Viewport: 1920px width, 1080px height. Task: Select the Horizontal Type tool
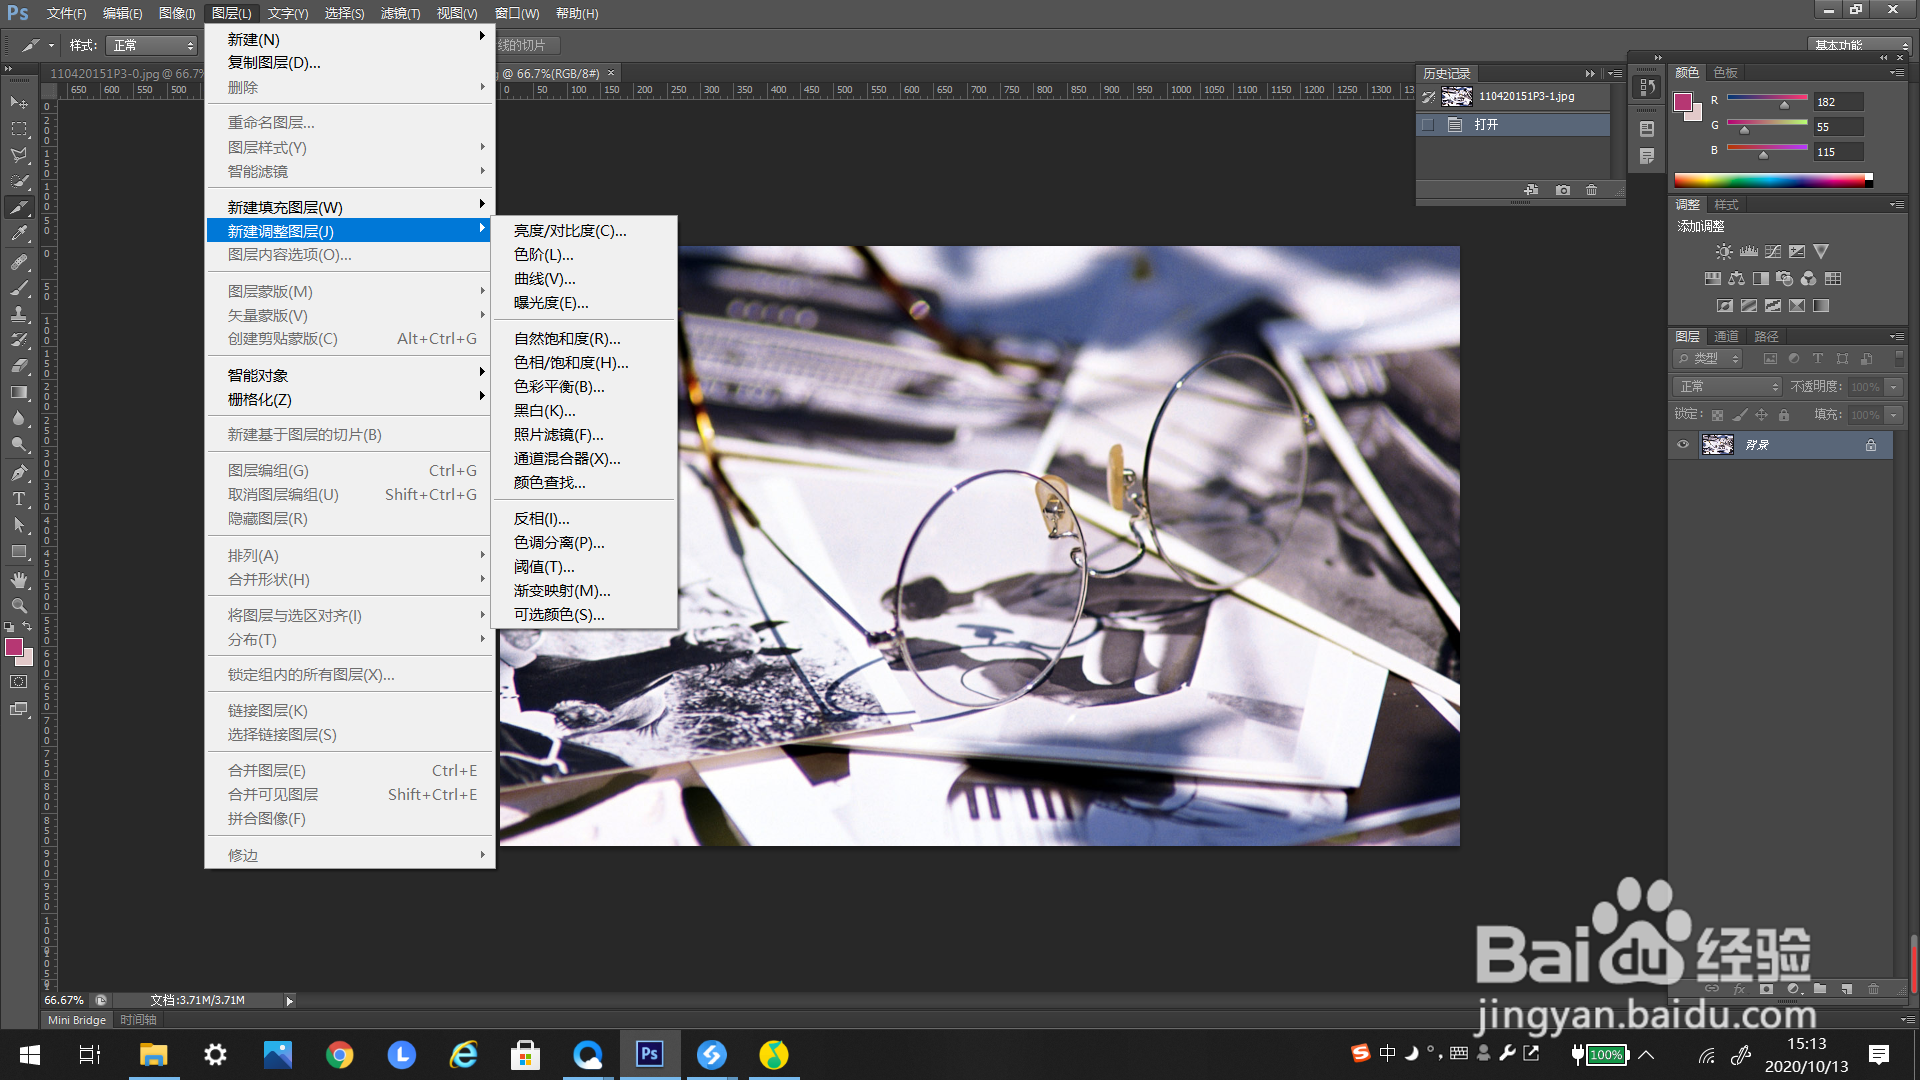click(19, 499)
